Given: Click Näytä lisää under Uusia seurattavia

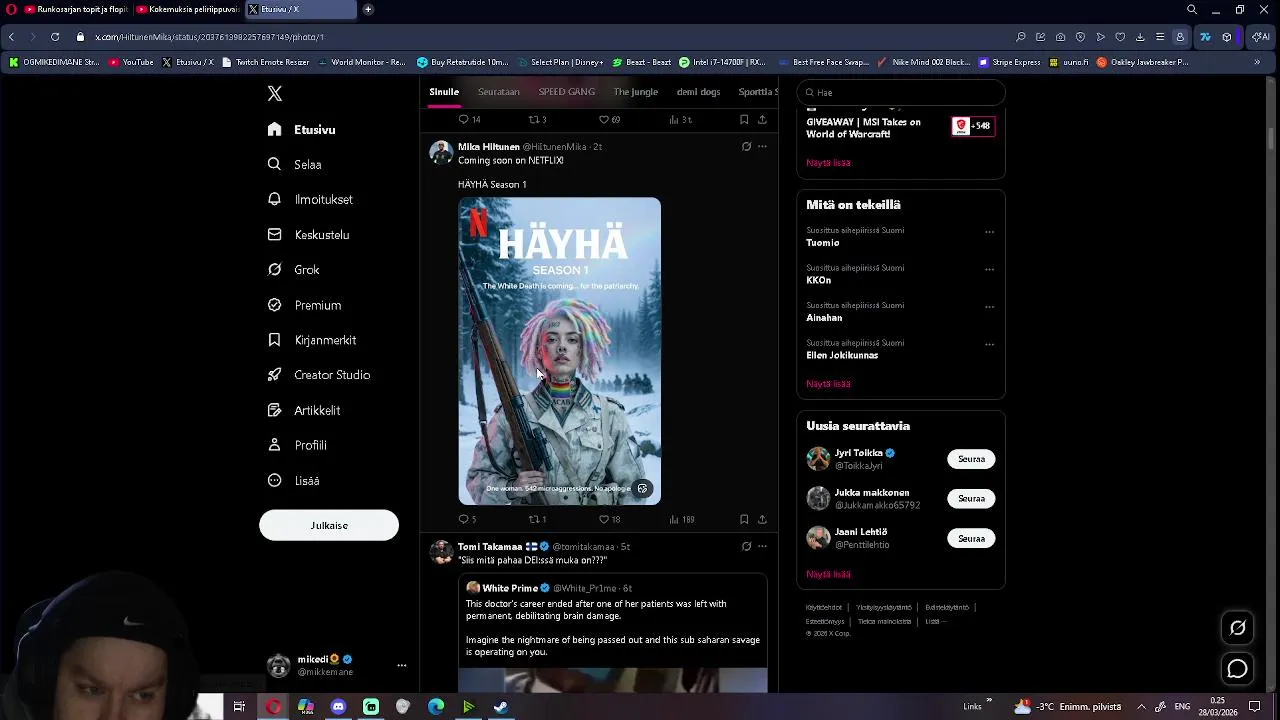Looking at the screenshot, I should pos(828,575).
